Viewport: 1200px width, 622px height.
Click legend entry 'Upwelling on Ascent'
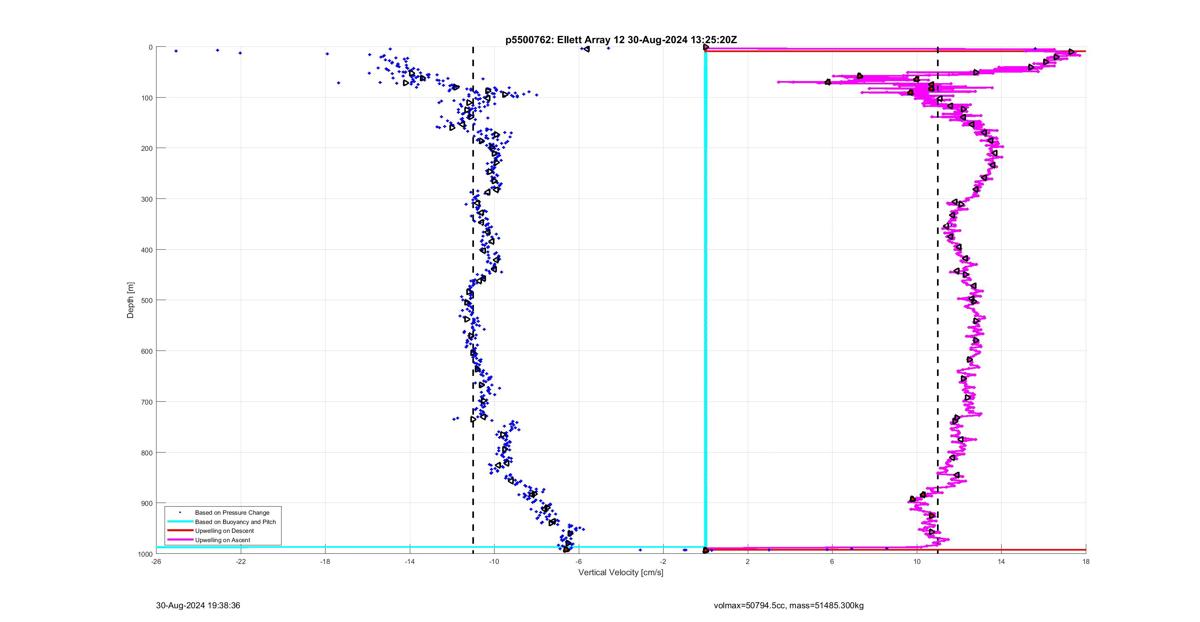pyautogui.click(x=222, y=540)
